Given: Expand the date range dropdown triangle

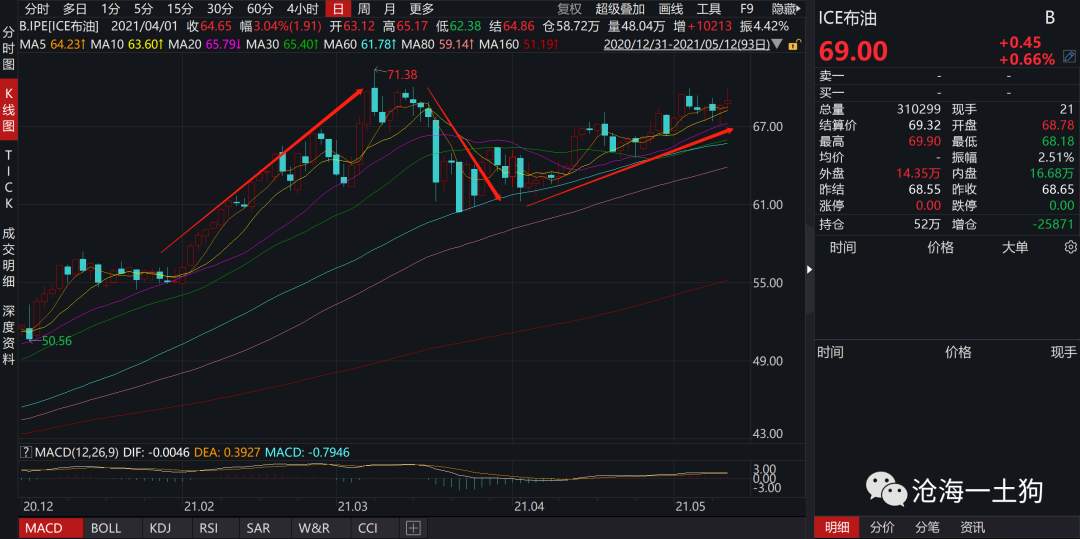Looking at the screenshot, I should click(x=778, y=45).
